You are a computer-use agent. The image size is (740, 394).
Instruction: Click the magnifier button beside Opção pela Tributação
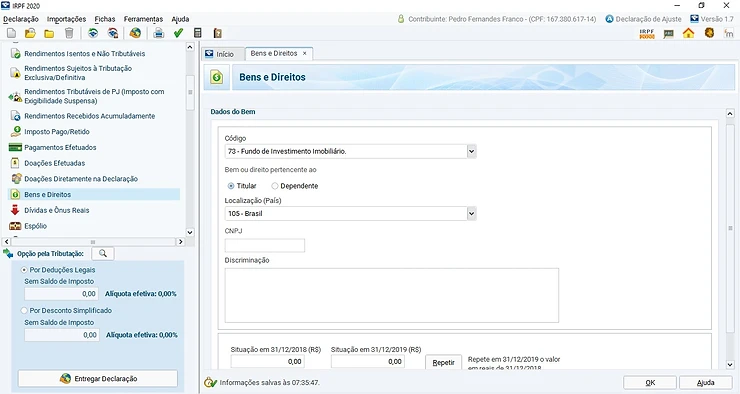click(x=102, y=253)
